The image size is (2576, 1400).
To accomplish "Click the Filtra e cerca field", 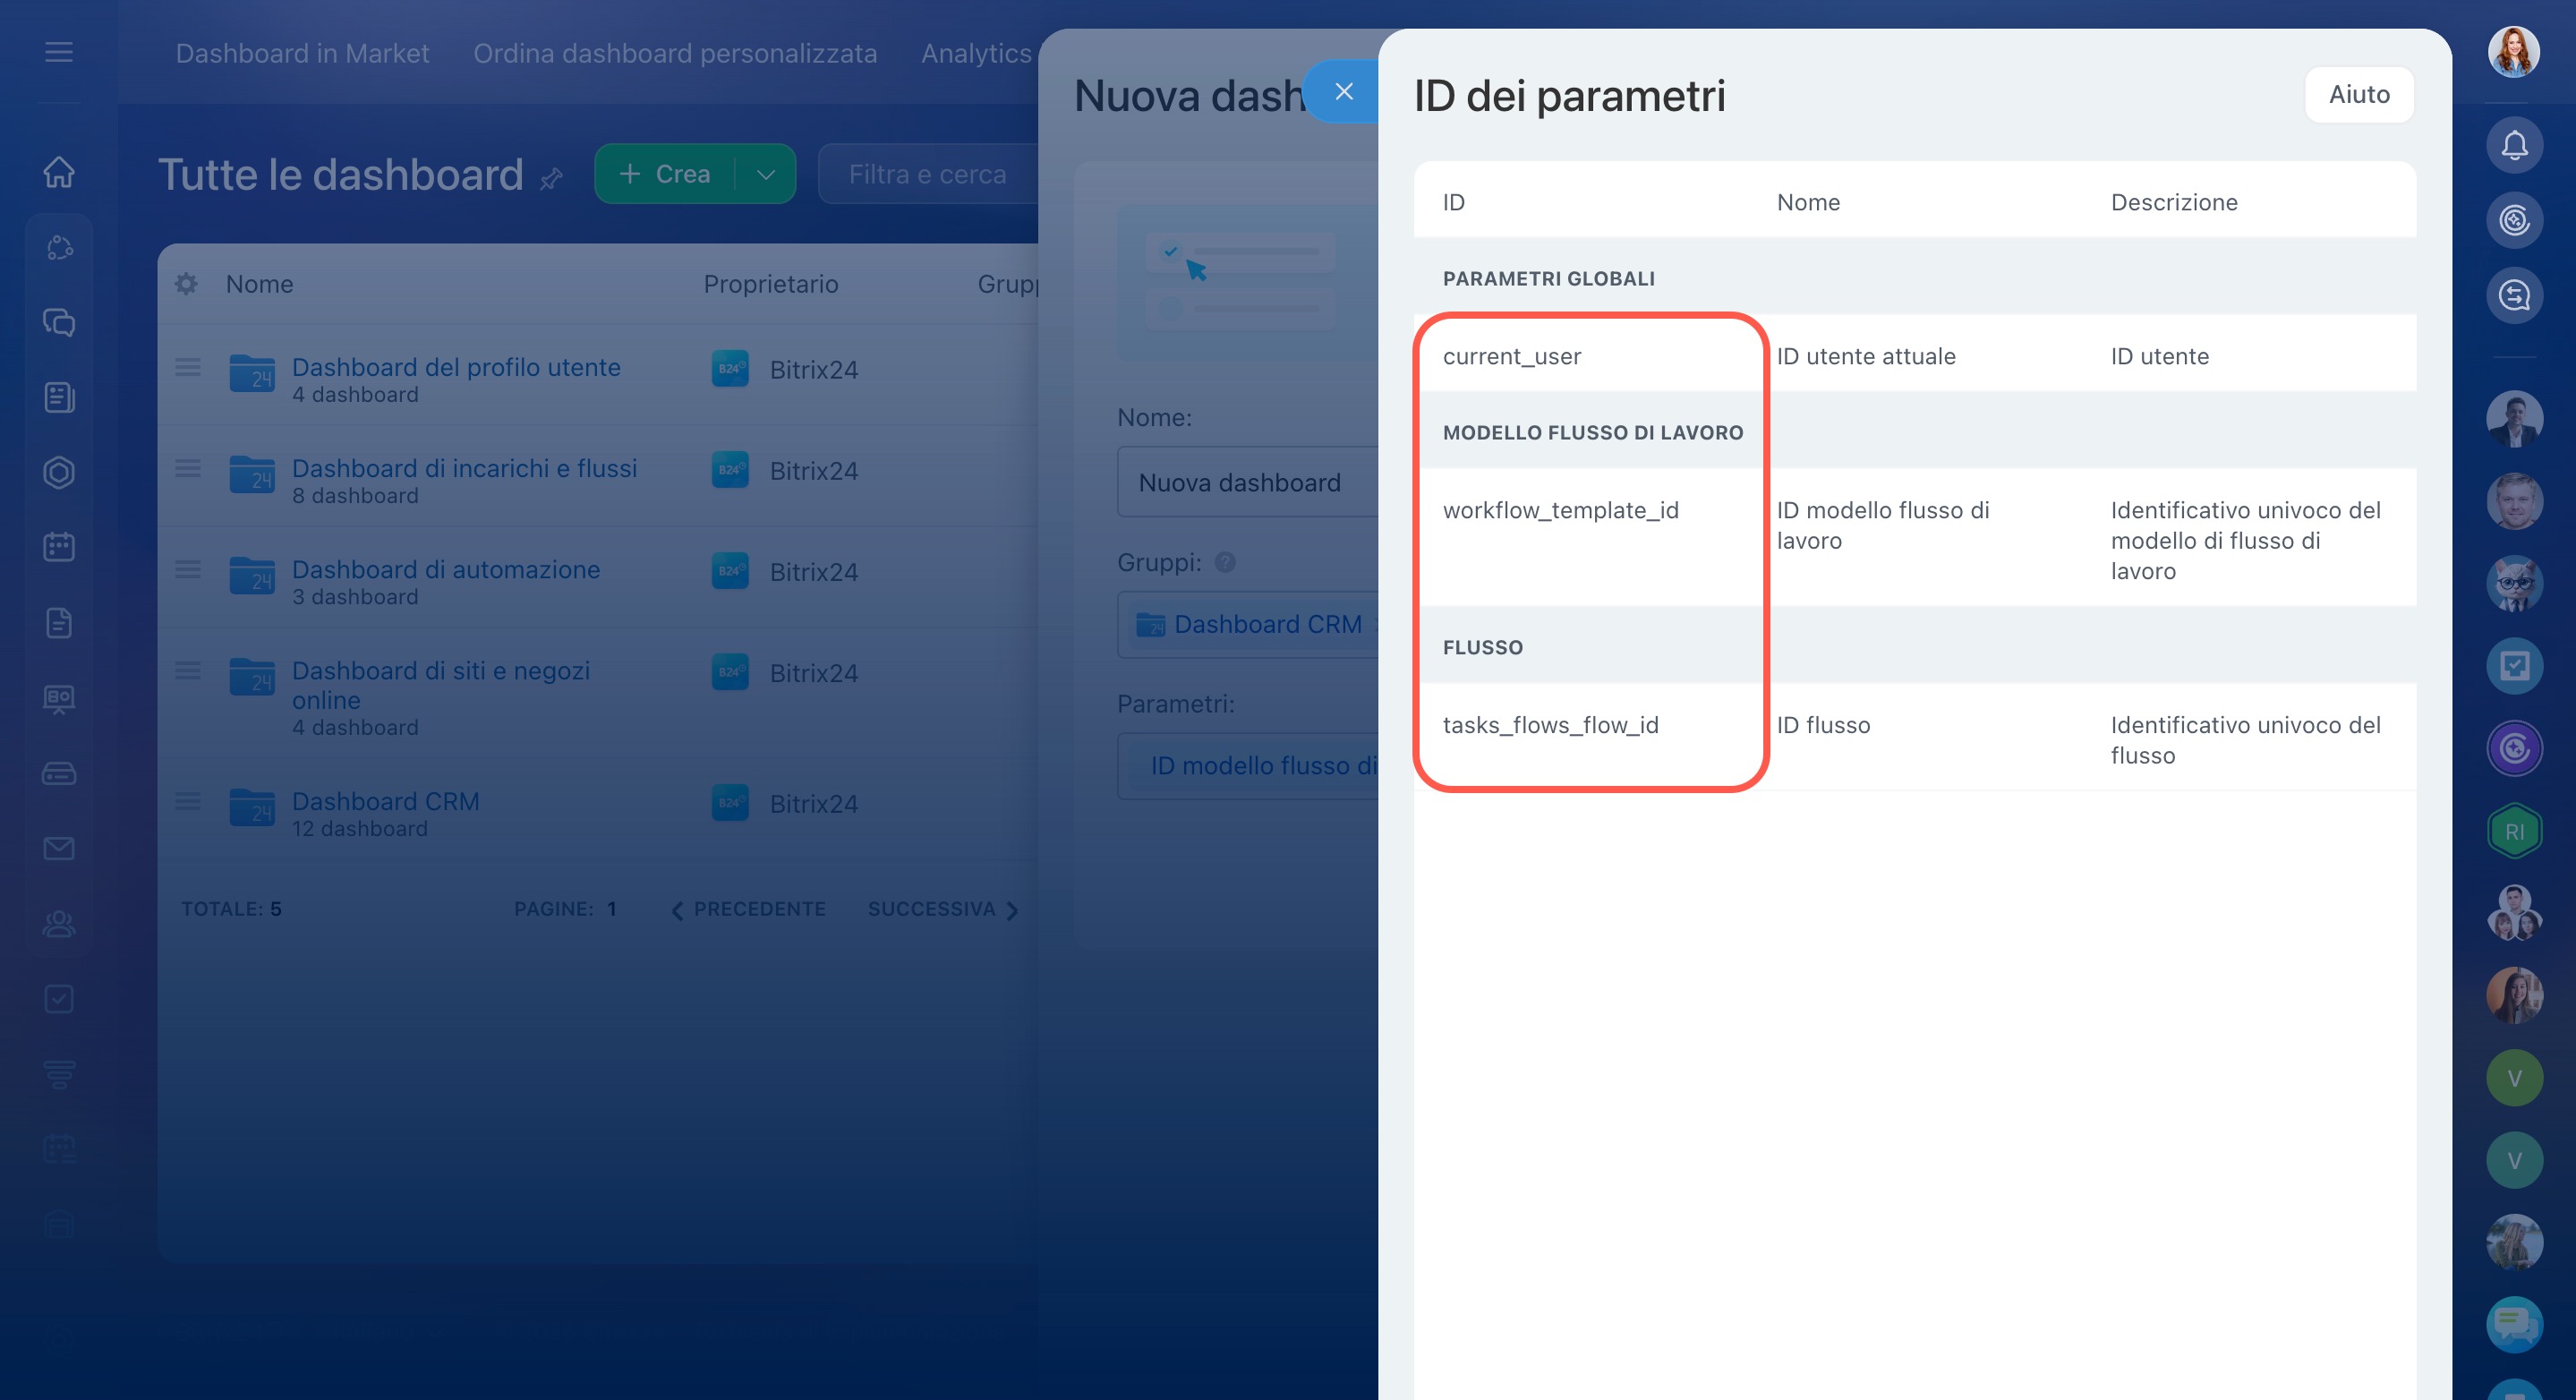I will (x=927, y=174).
